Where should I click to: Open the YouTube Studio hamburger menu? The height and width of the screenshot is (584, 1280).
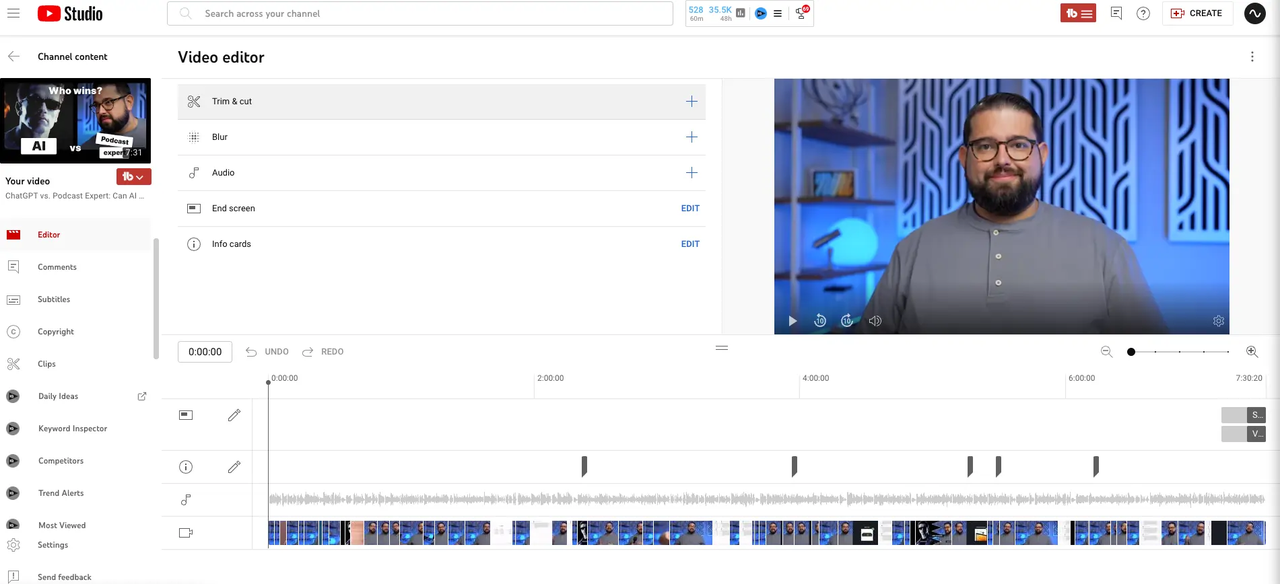pyautogui.click(x=14, y=13)
